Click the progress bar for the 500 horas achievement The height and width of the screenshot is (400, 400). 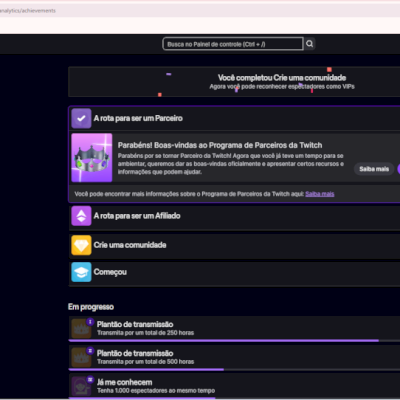234,369
